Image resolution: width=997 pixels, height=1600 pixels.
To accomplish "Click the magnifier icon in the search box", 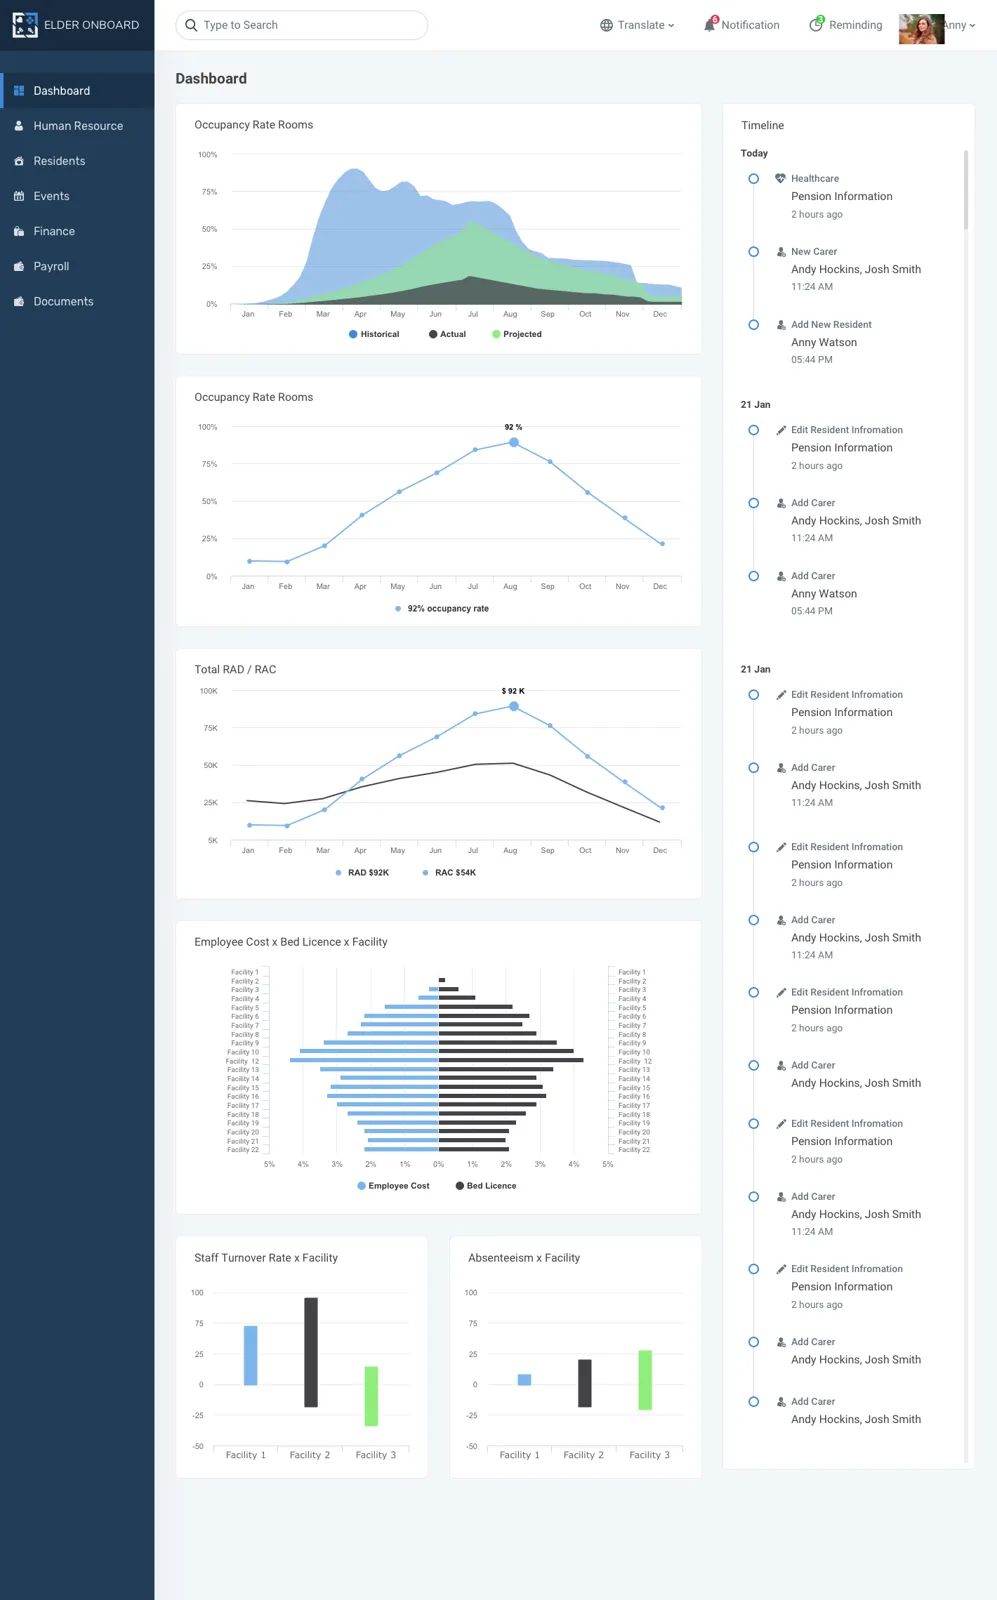I will (x=191, y=25).
